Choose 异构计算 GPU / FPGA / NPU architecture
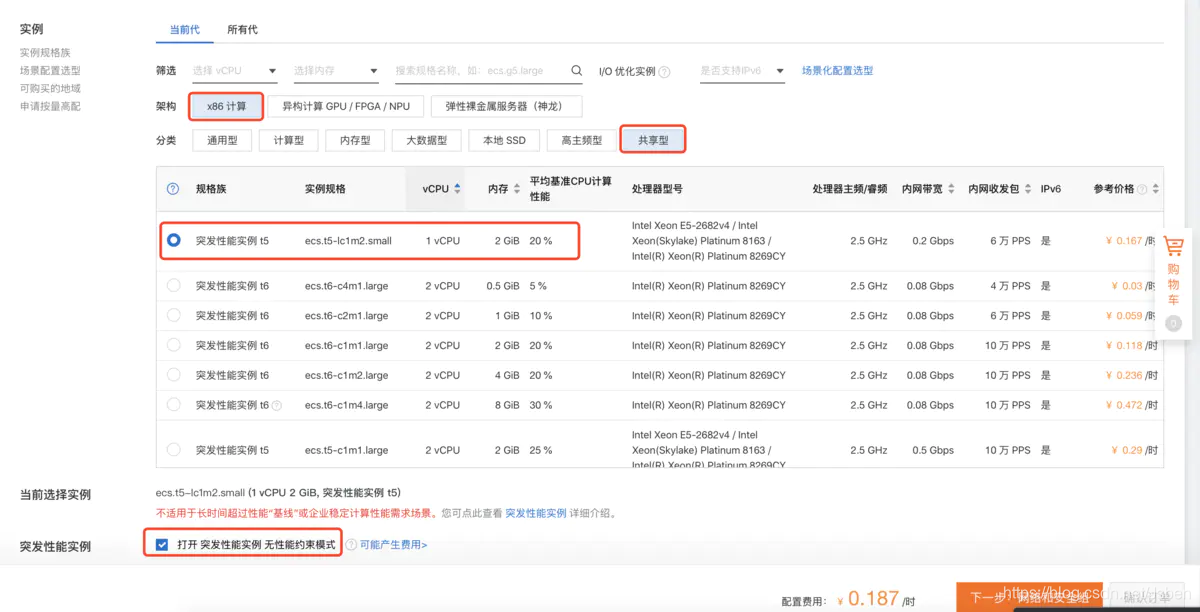 click(346, 106)
